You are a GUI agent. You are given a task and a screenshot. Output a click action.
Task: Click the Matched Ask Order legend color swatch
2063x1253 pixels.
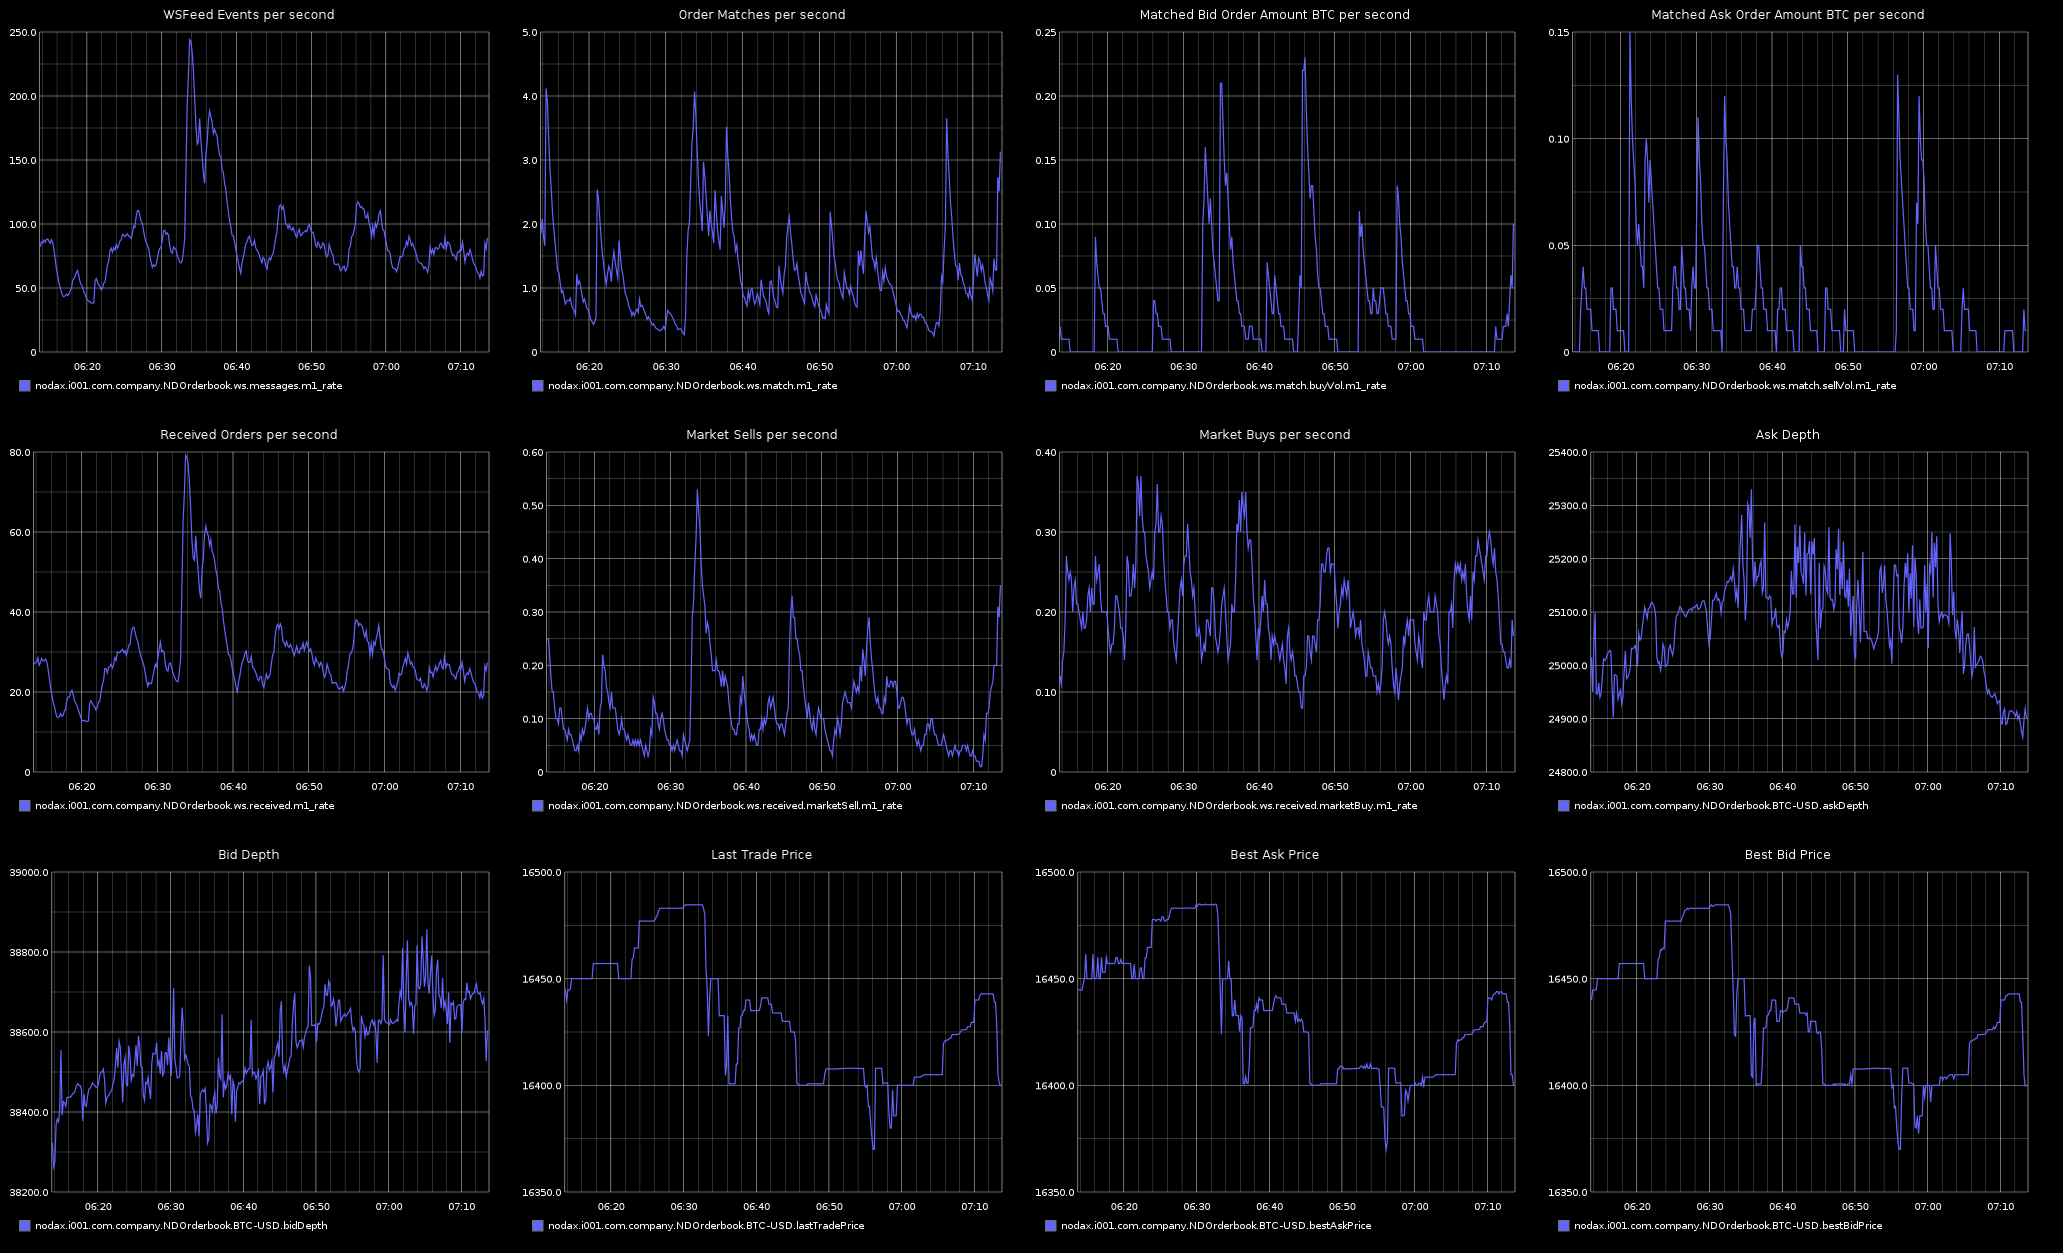(1564, 386)
